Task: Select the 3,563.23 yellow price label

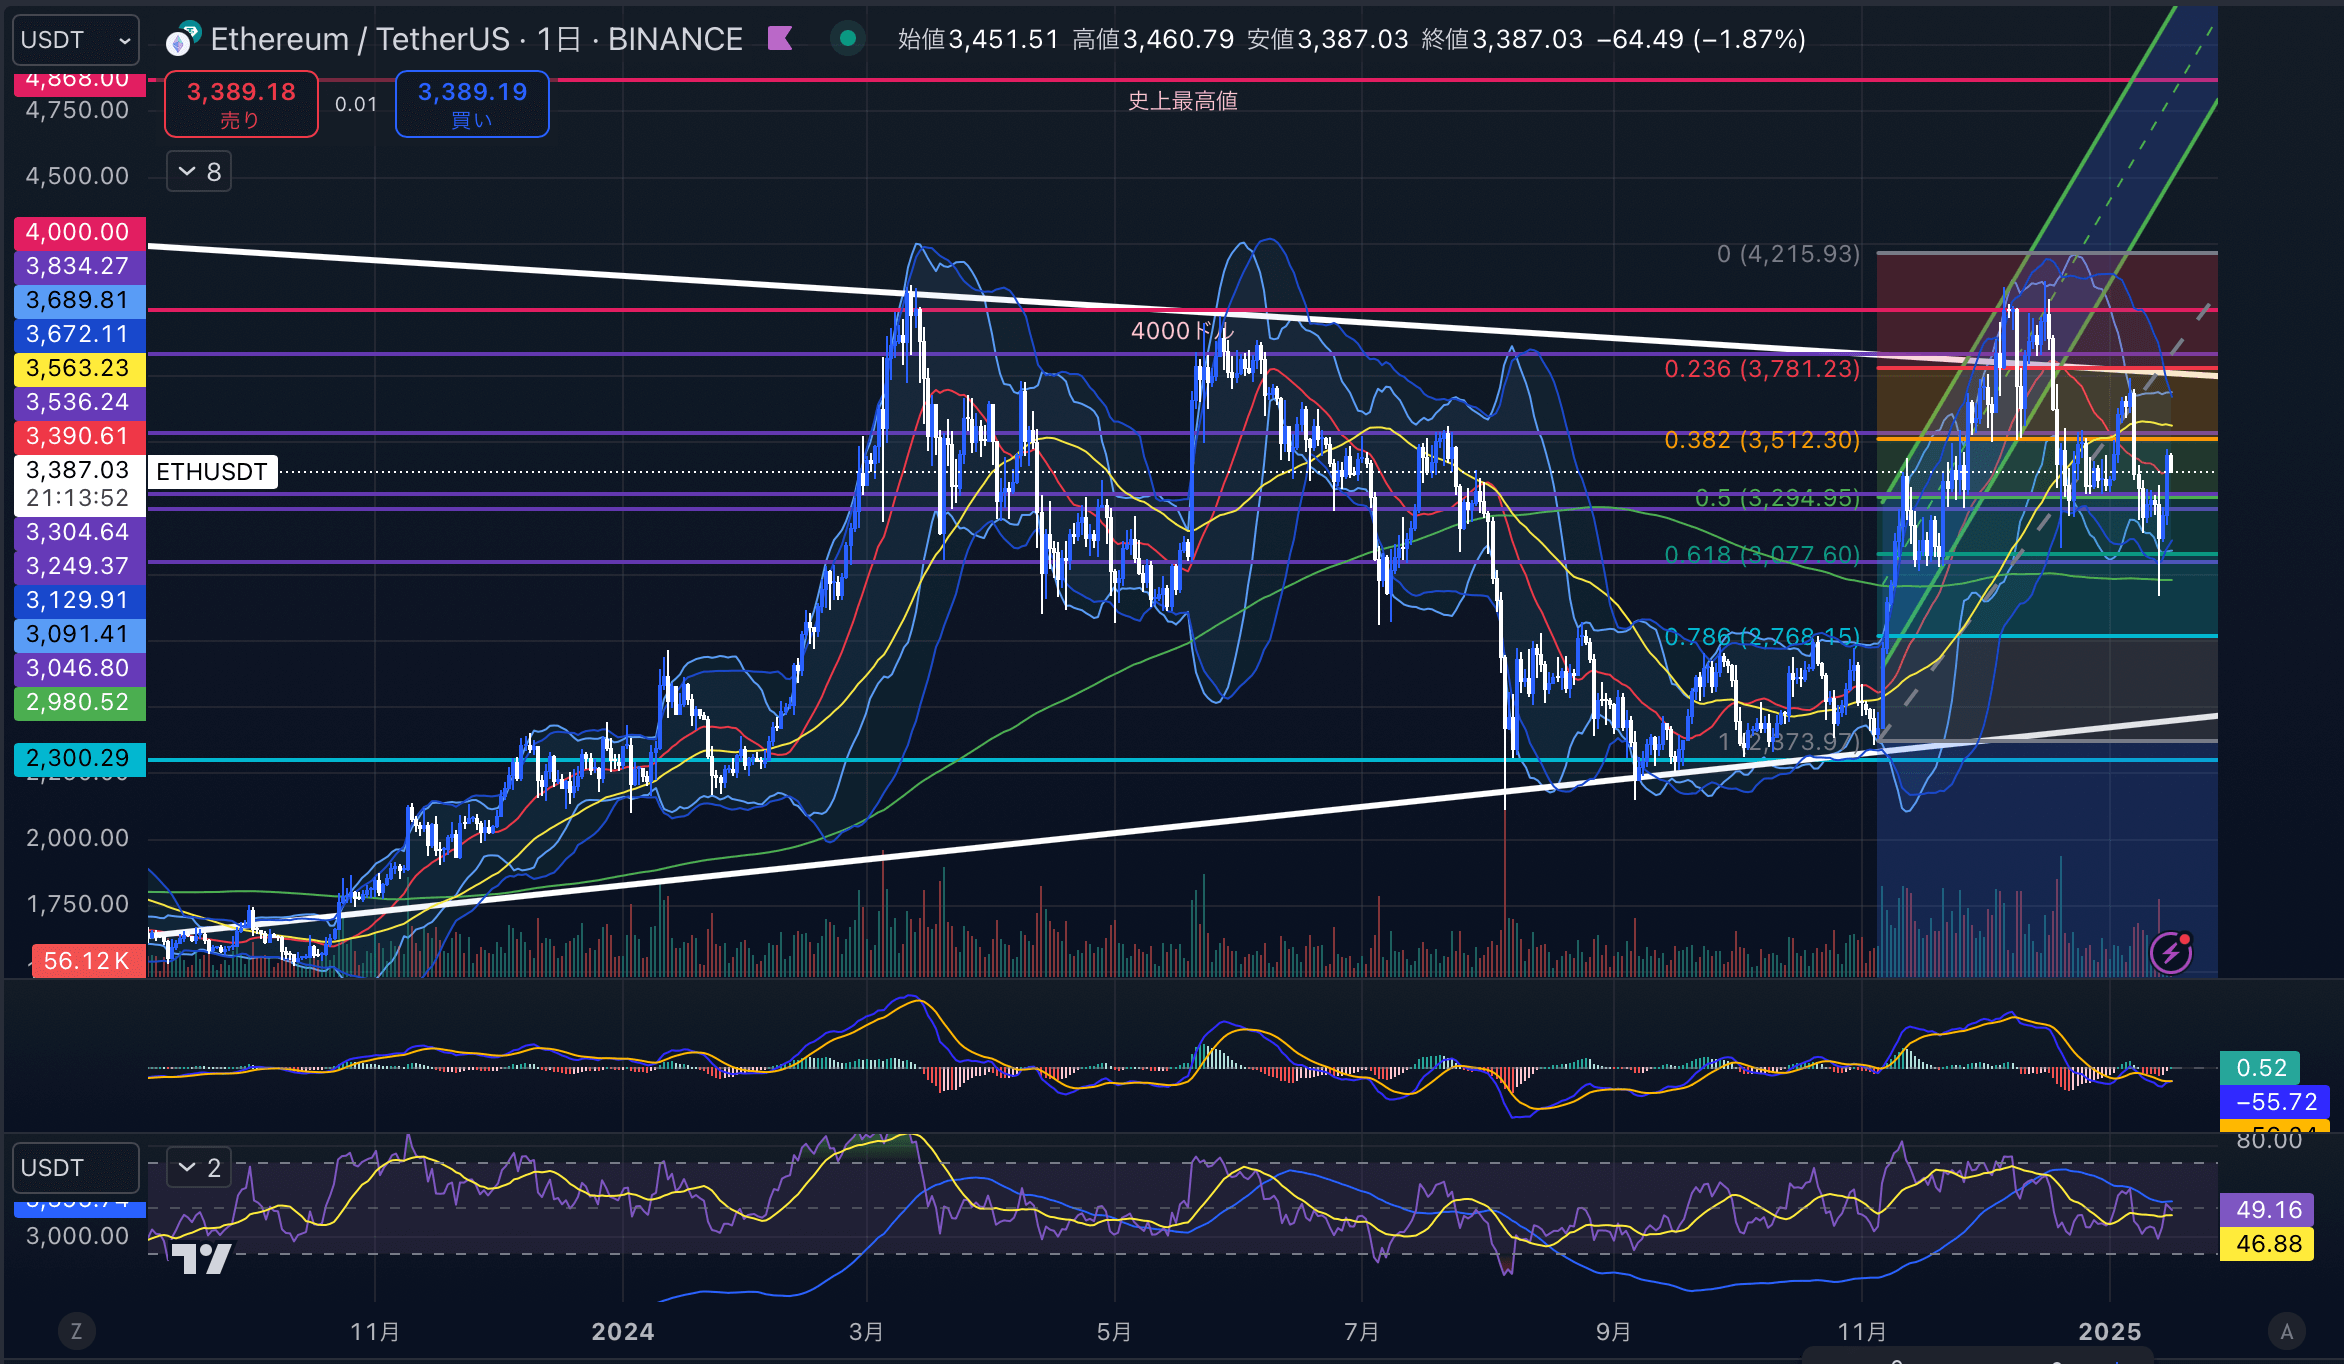Action: tap(79, 368)
